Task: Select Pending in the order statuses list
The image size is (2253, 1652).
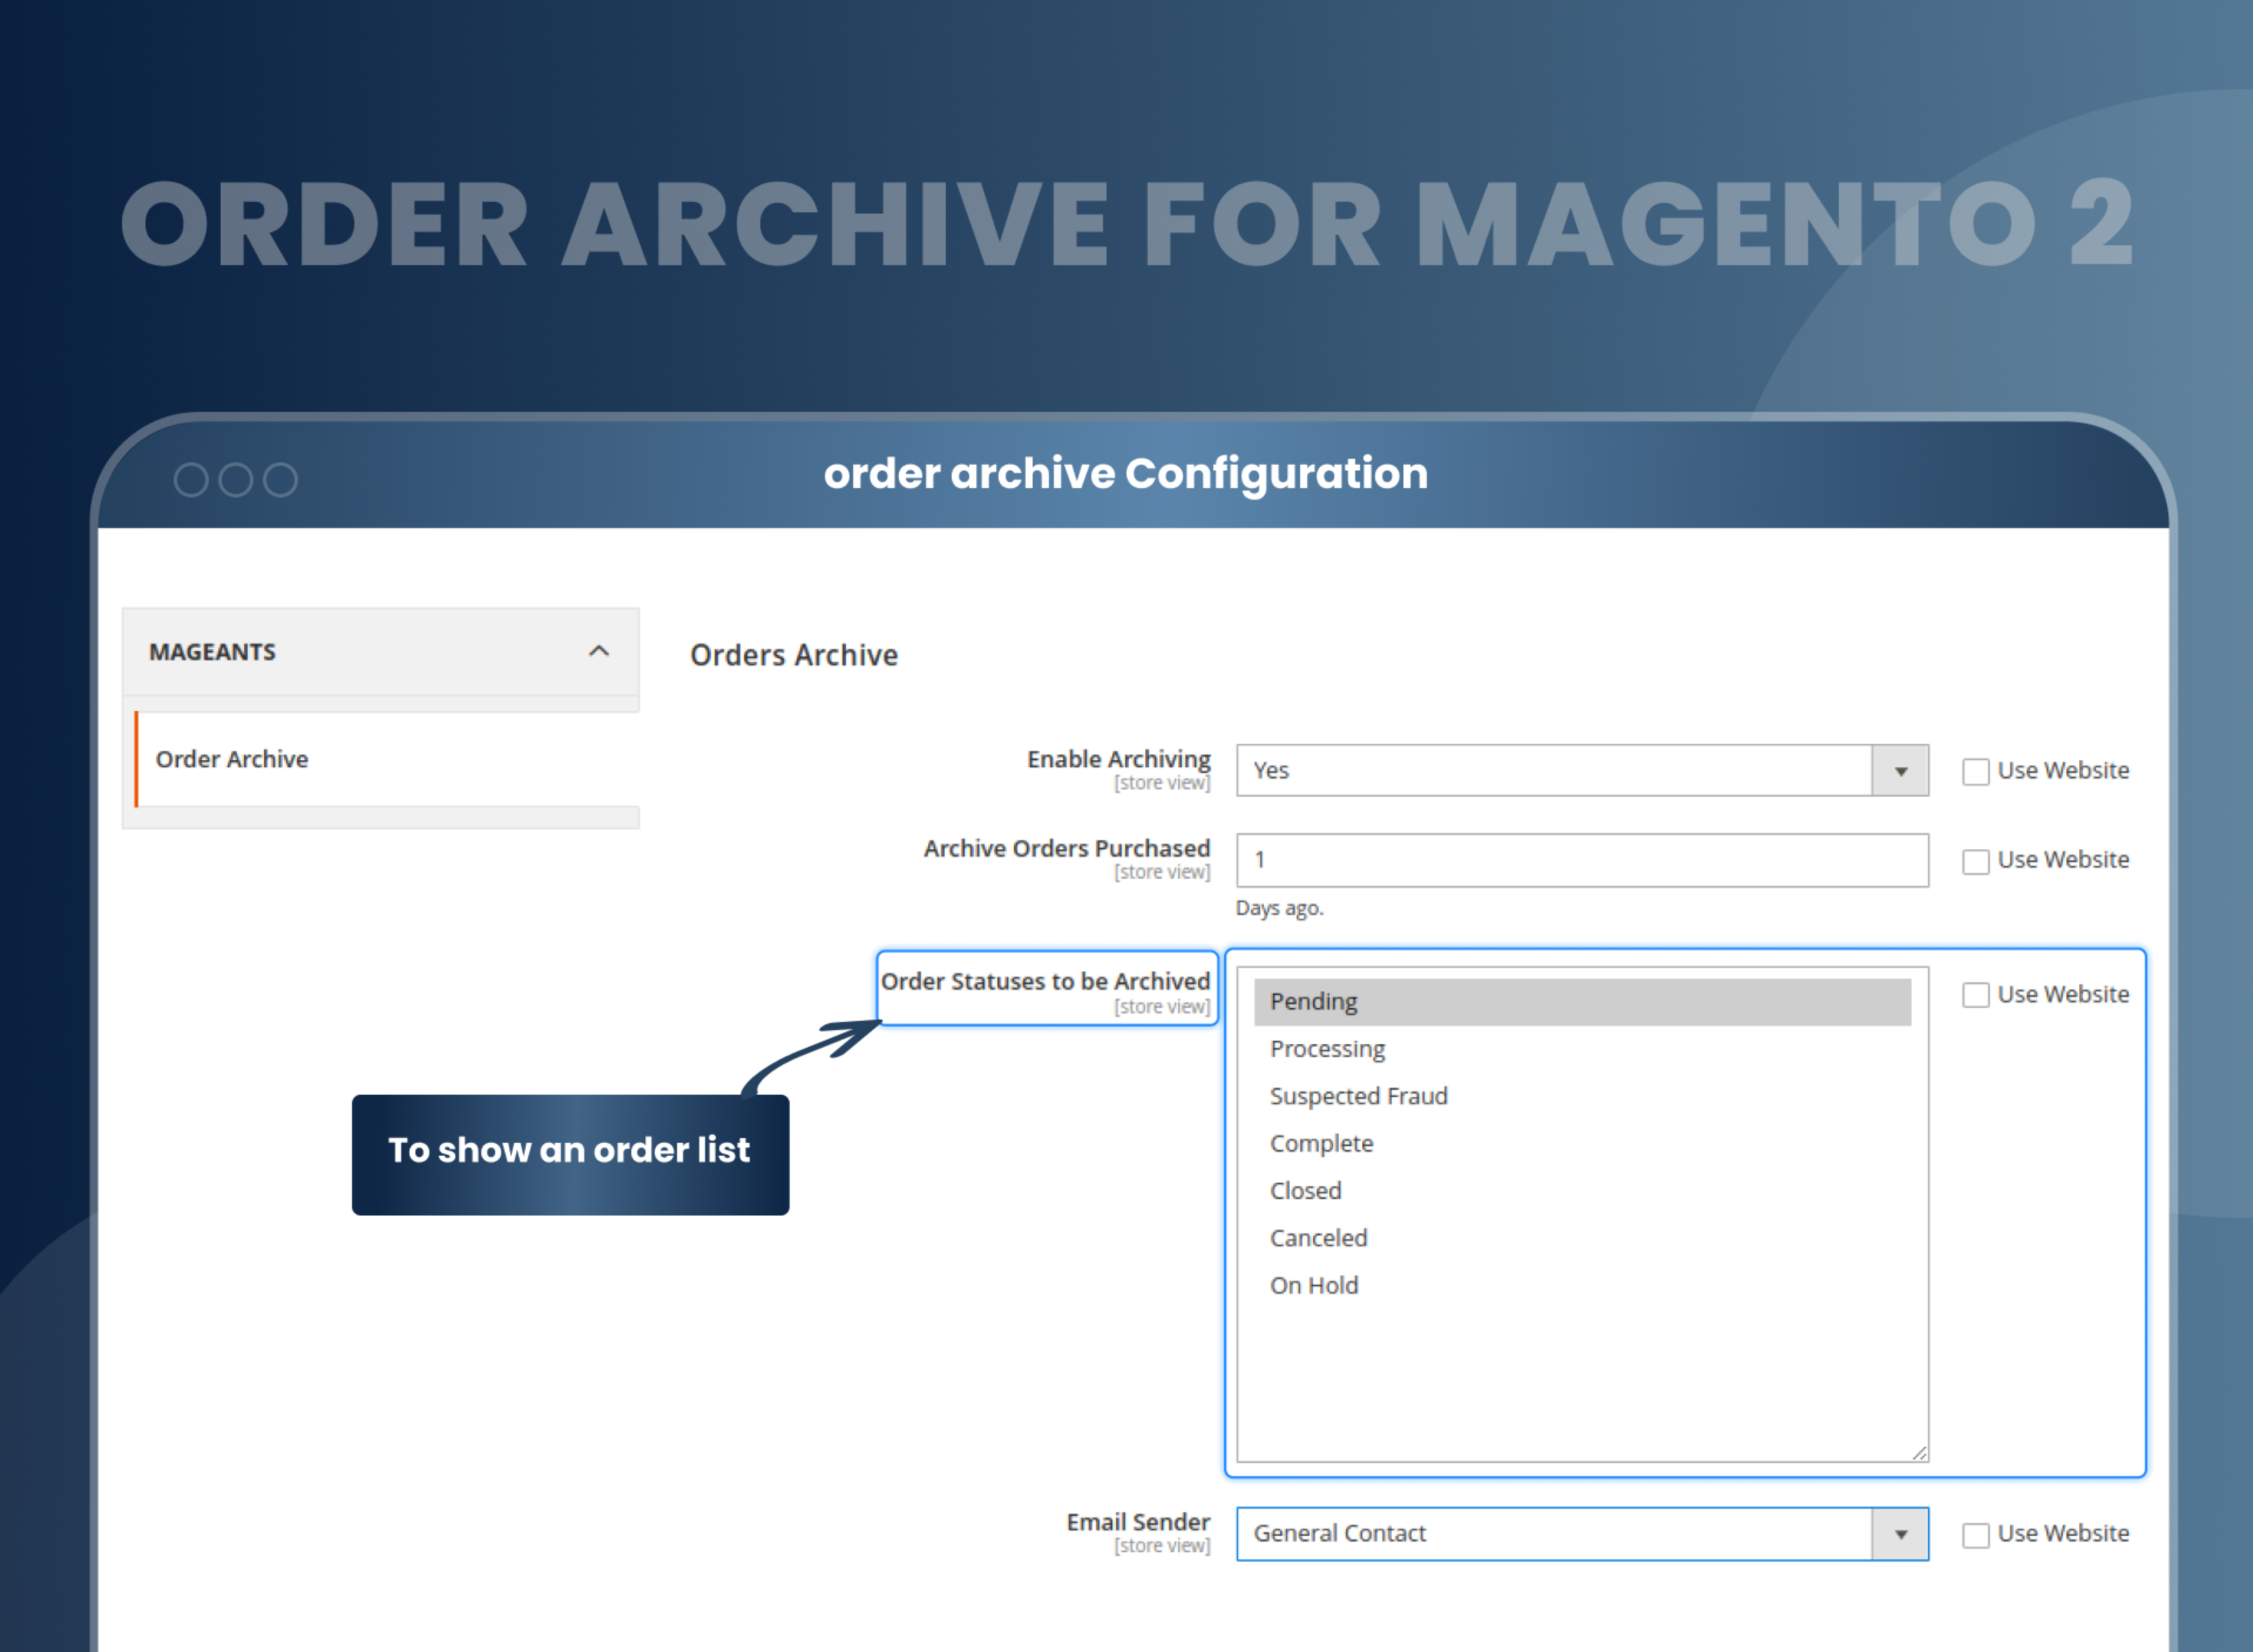Action: pos(1582,1001)
